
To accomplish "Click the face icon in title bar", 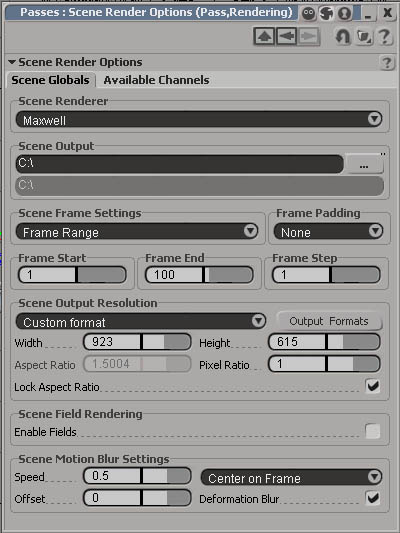I will (x=309, y=14).
